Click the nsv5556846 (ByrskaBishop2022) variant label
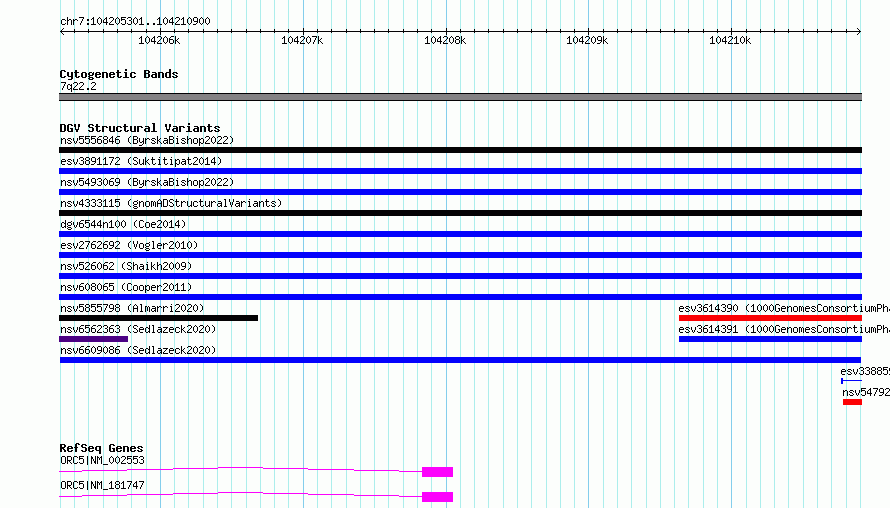Image resolution: width=890 pixels, height=508 pixels. pos(147,140)
